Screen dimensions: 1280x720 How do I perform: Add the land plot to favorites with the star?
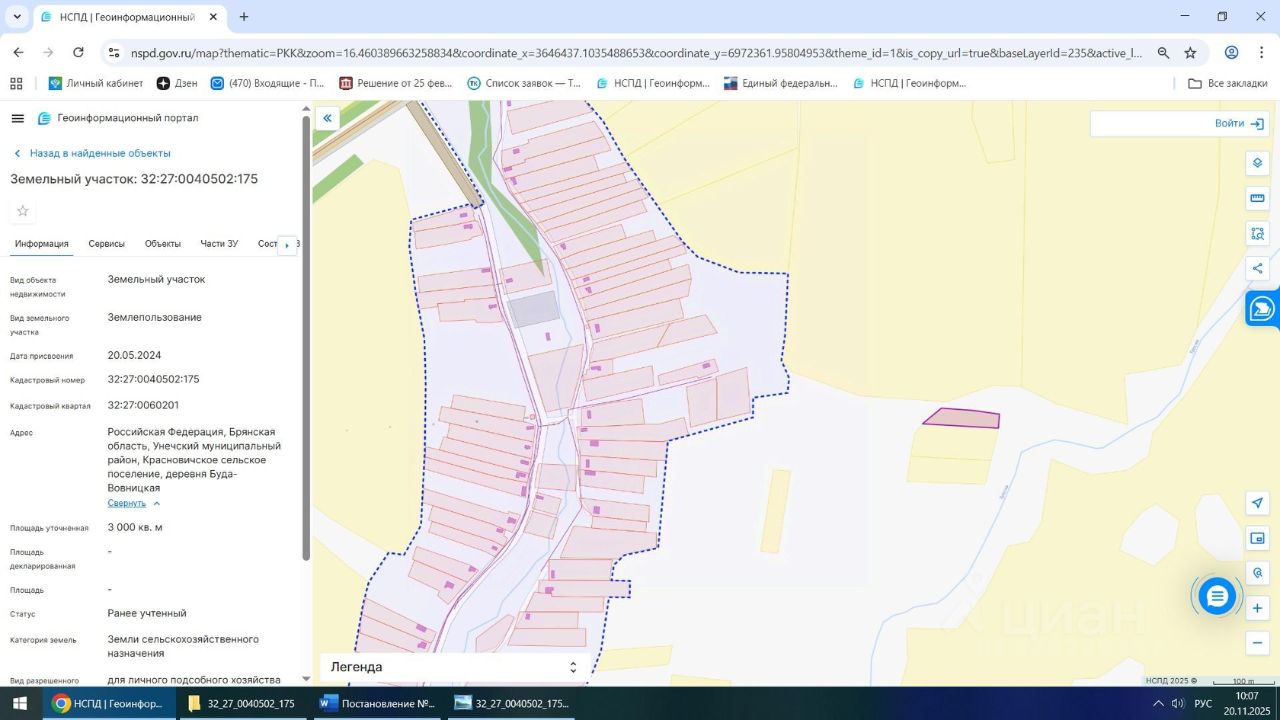pyautogui.click(x=23, y=211)
